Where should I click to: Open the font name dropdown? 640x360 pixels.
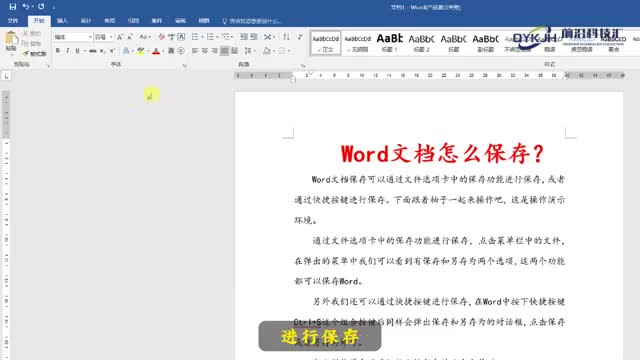pyautogui.click(x=90, y=37)
